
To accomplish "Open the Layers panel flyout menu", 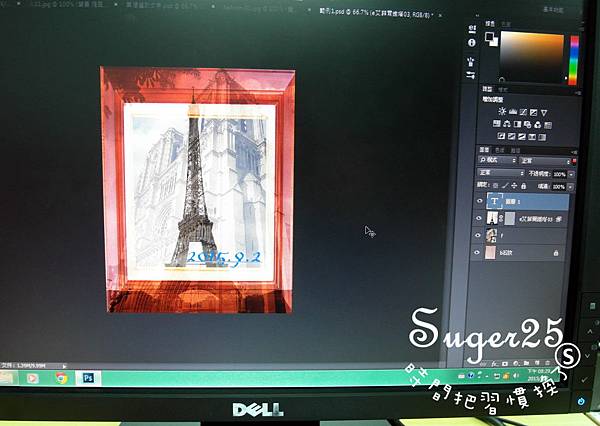I will pyautogui.click(x=574, y=152).
